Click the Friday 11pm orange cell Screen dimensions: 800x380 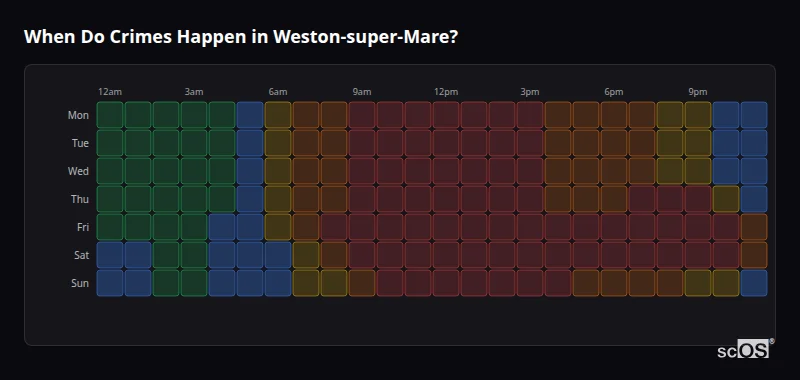tap(754, 227)
